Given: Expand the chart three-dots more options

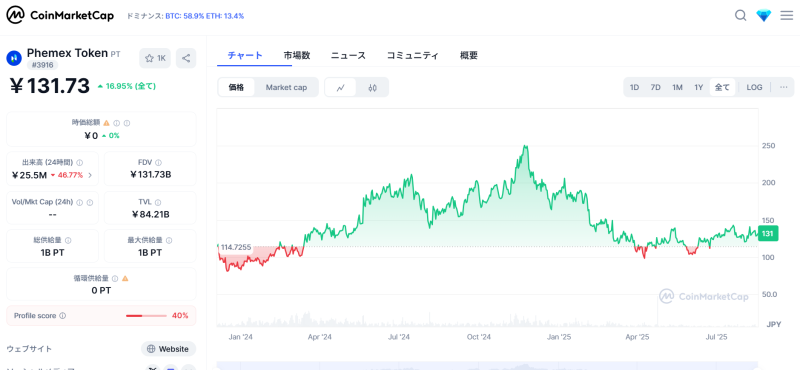Looking at the screenshot, I should coord(784,87).
